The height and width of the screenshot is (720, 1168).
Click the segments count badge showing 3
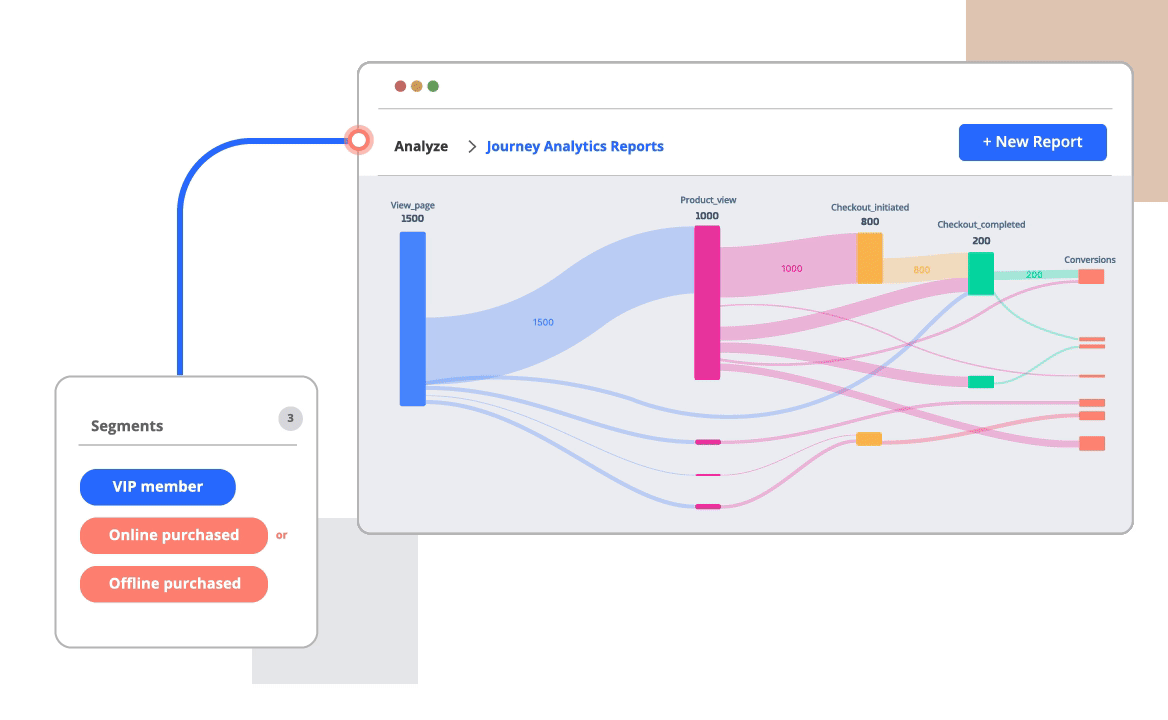tap(290, 418)
